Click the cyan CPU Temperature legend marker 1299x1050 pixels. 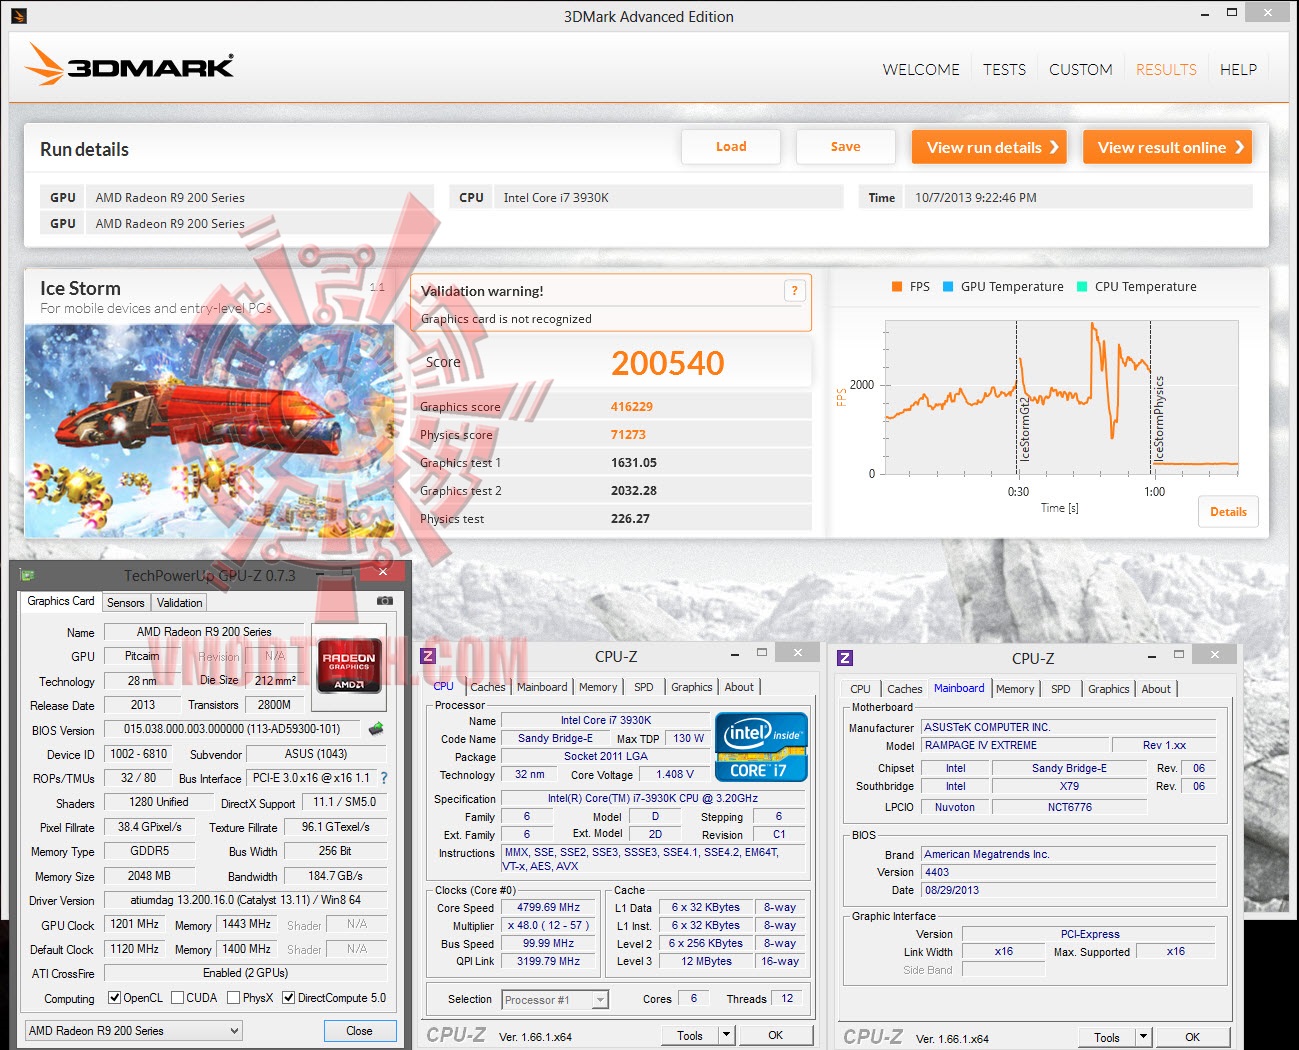(x=1082, y=286)
